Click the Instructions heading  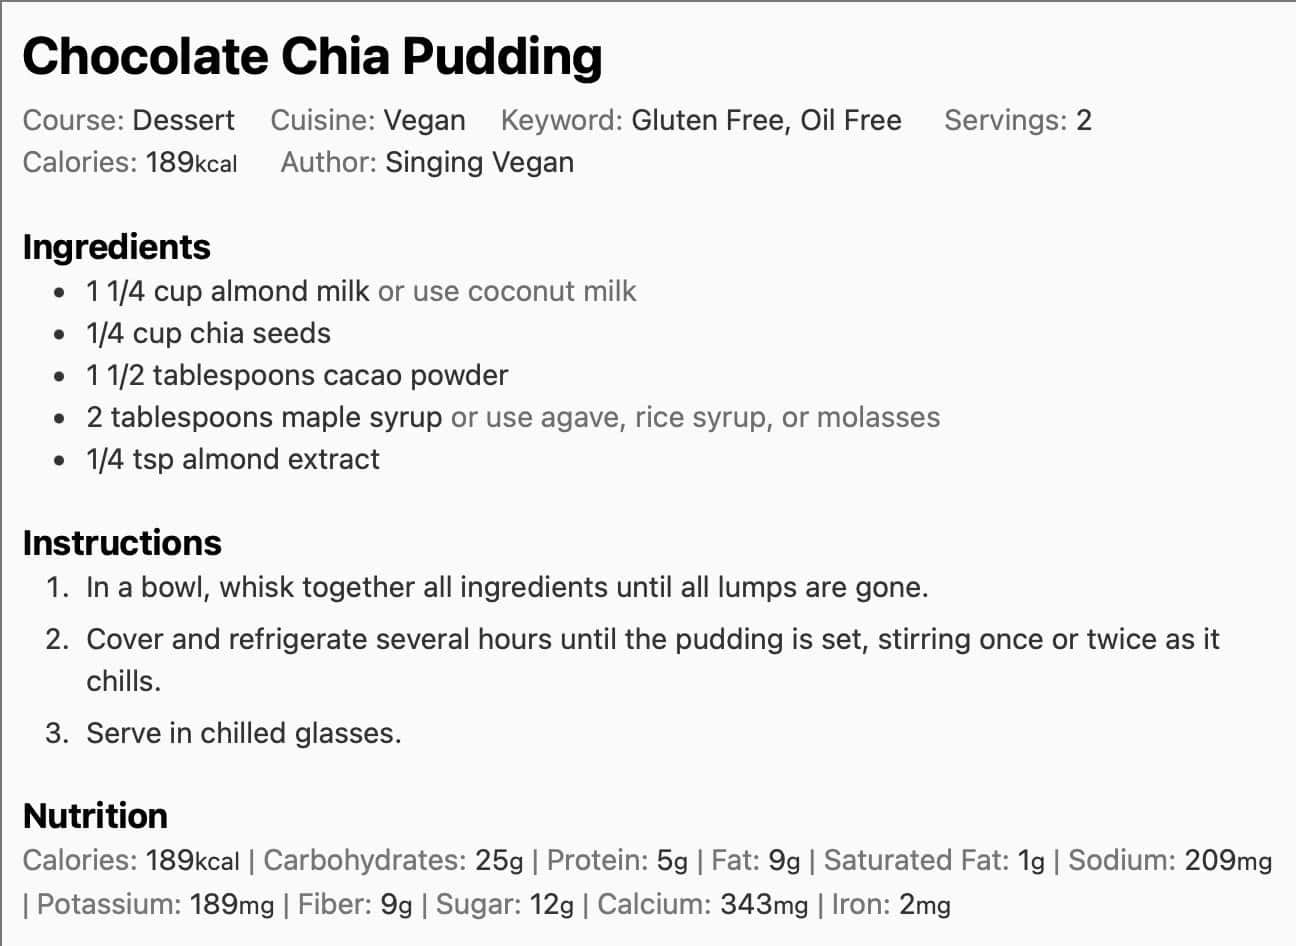click(x=122, y=543)
